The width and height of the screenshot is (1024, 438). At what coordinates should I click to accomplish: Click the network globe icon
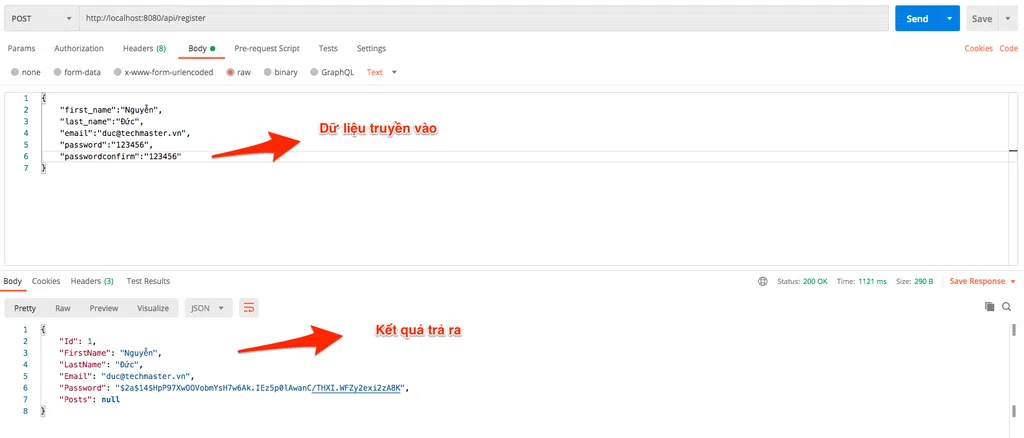tap(762, 281)
